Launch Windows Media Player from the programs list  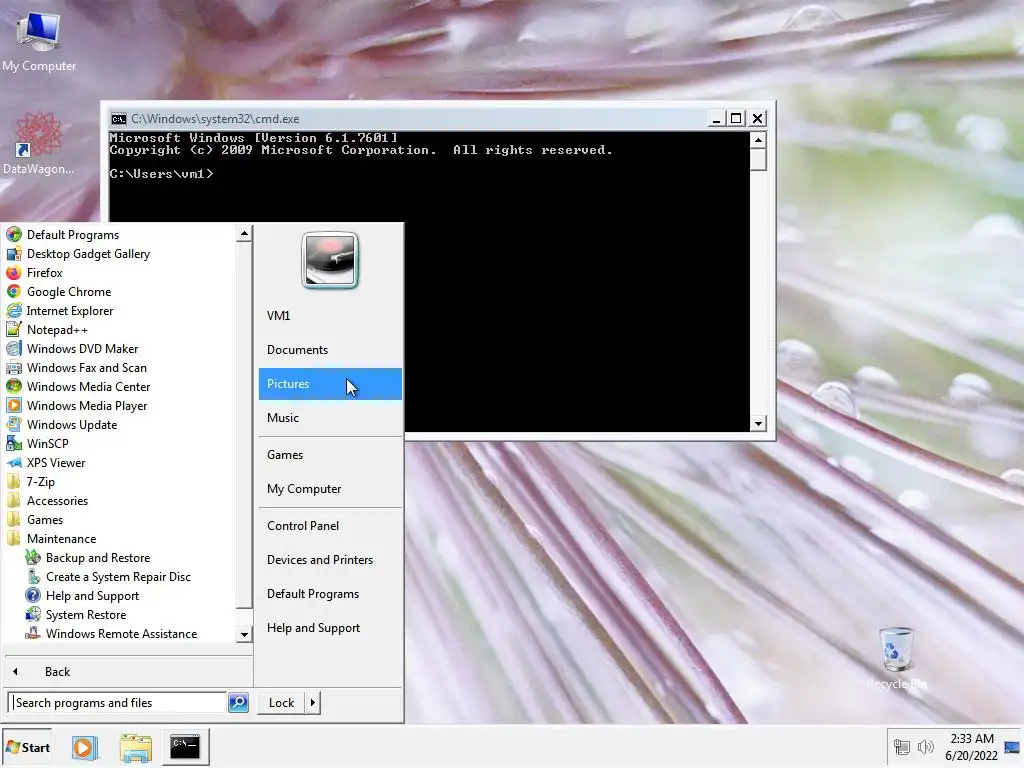pos(76,405)
